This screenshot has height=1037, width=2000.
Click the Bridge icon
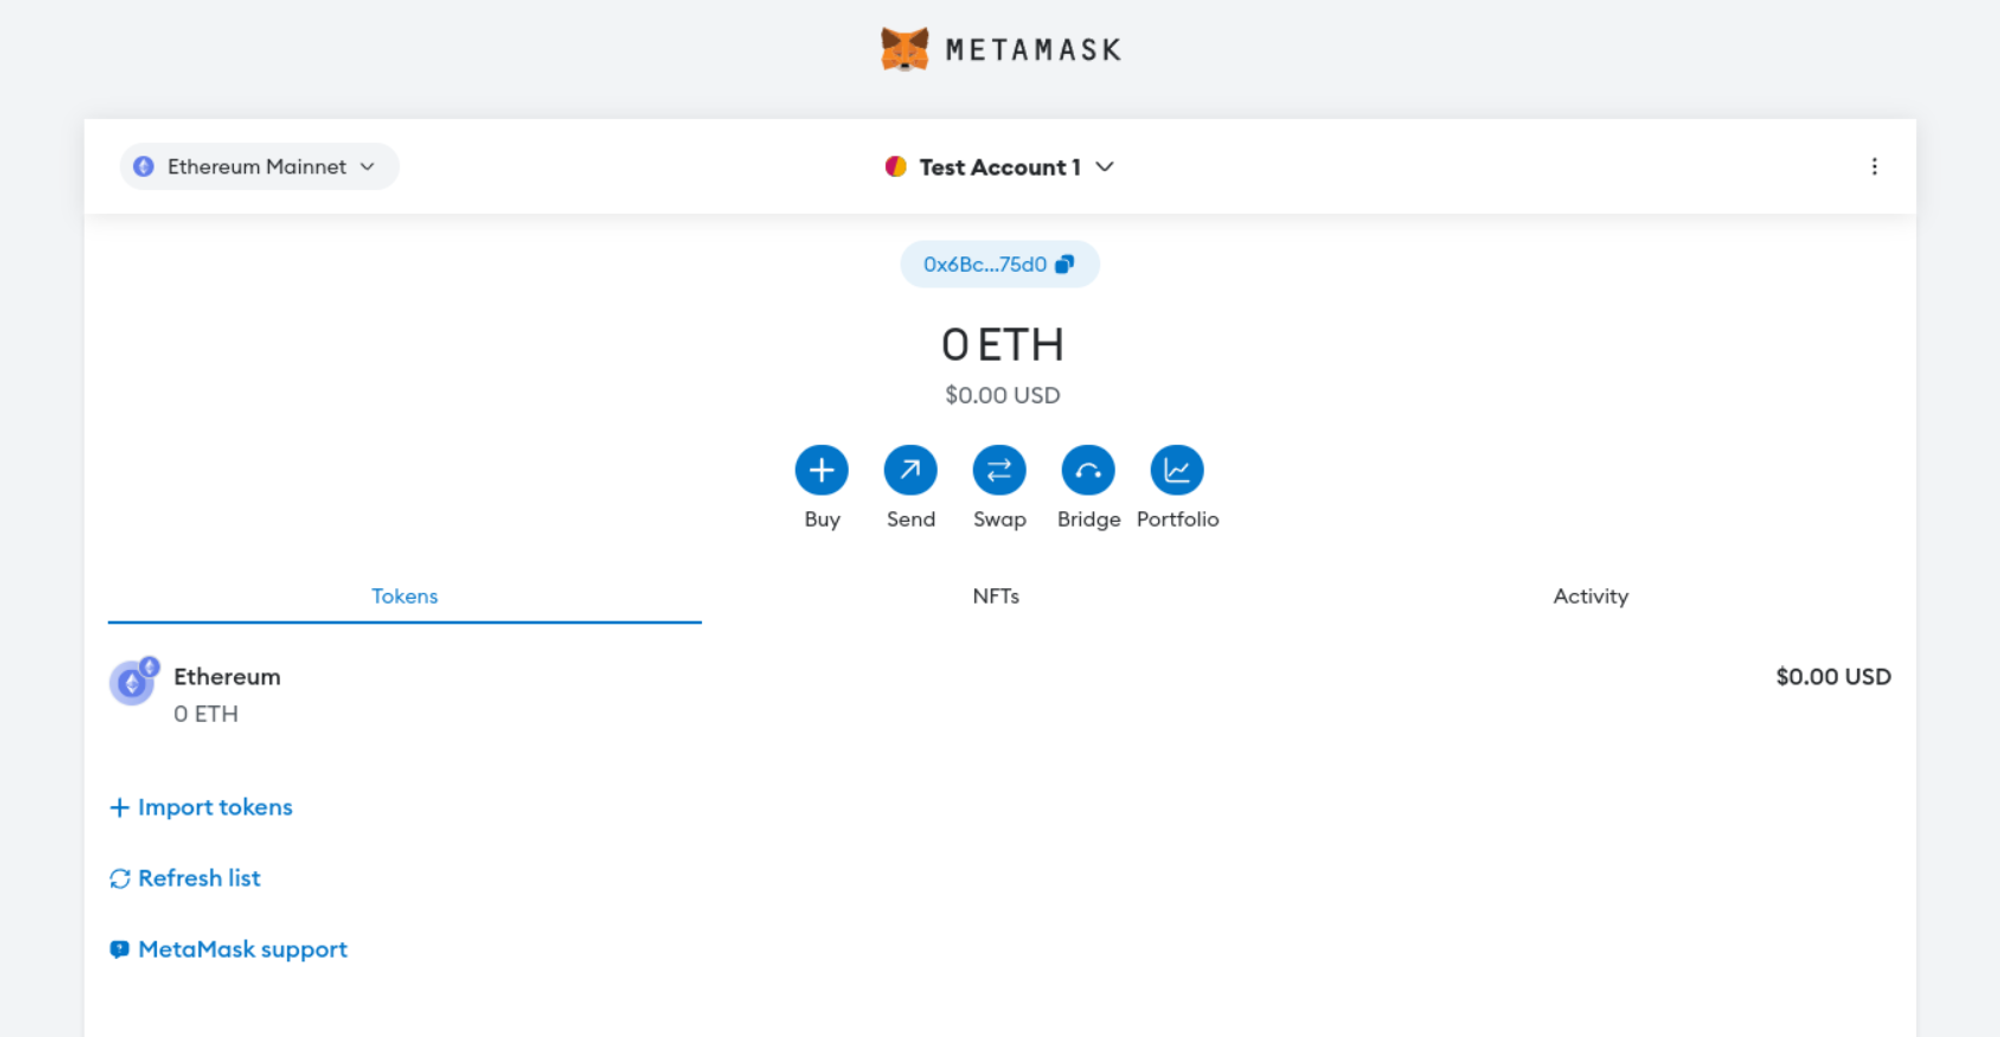pyautogui.click(x=1088, y=470)
